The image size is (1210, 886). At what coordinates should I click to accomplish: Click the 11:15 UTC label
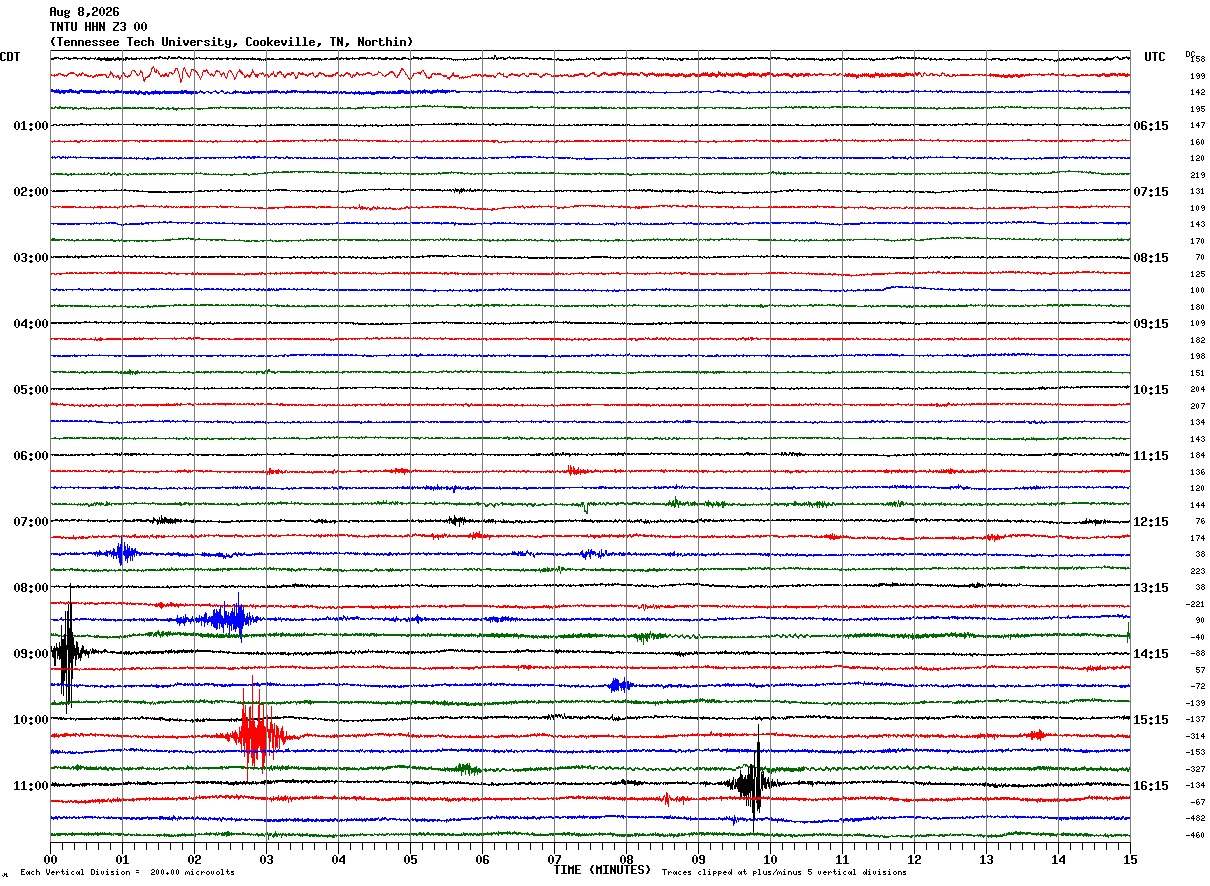[x=1150, y=456]
